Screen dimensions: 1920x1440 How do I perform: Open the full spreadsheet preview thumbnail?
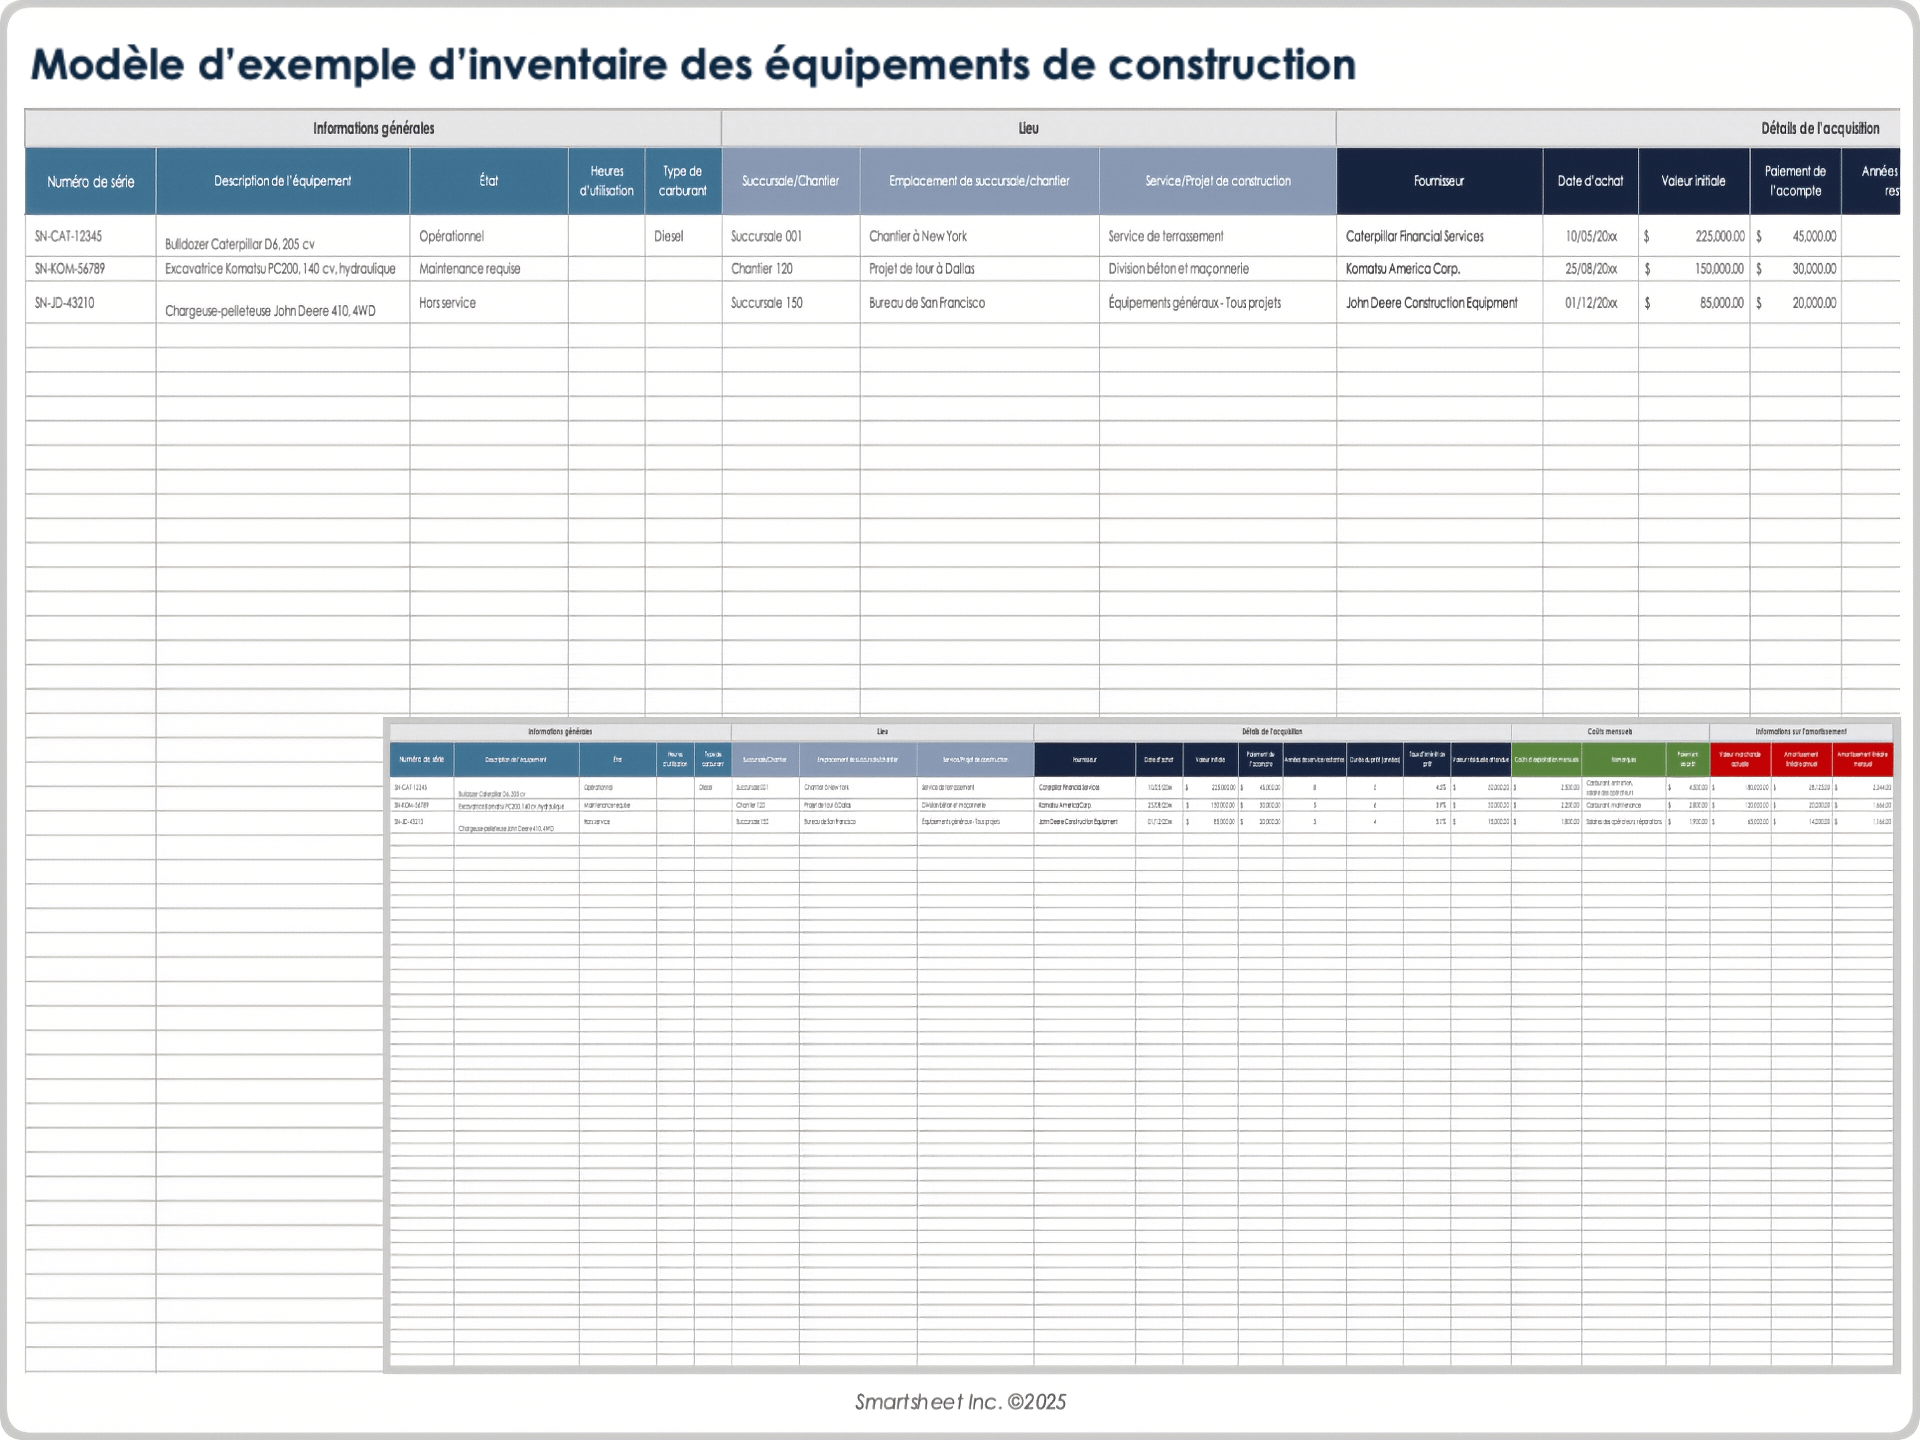coord(1141,1045)
